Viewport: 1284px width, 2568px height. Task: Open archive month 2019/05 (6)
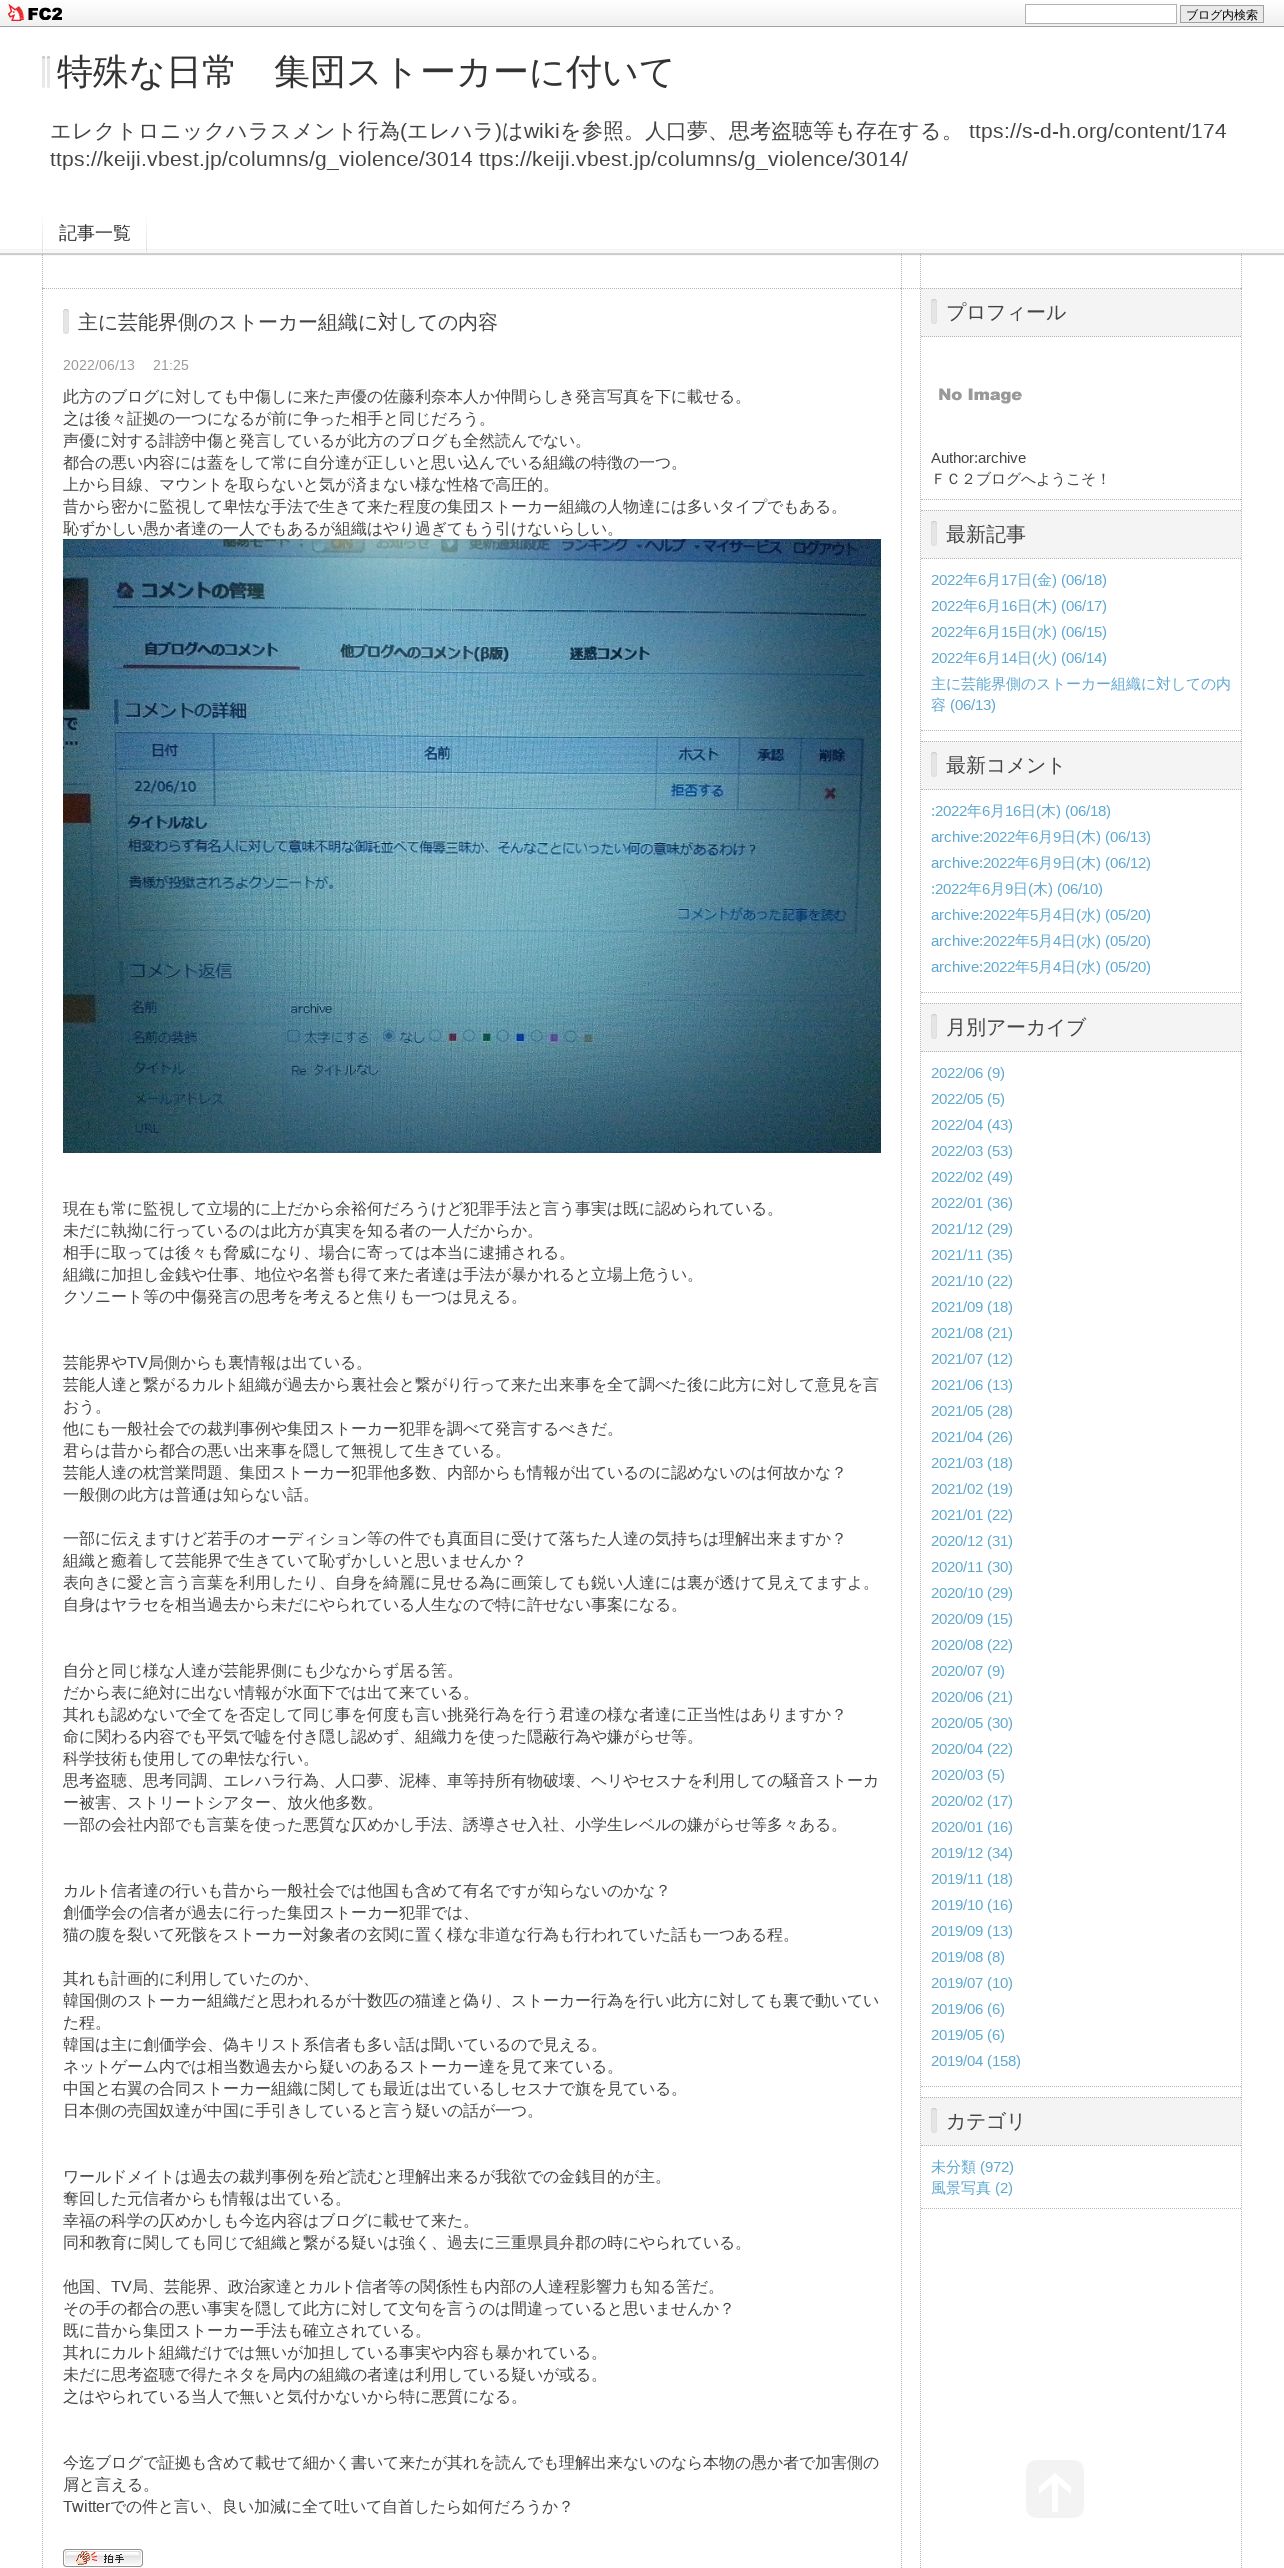coord(967,2035)
